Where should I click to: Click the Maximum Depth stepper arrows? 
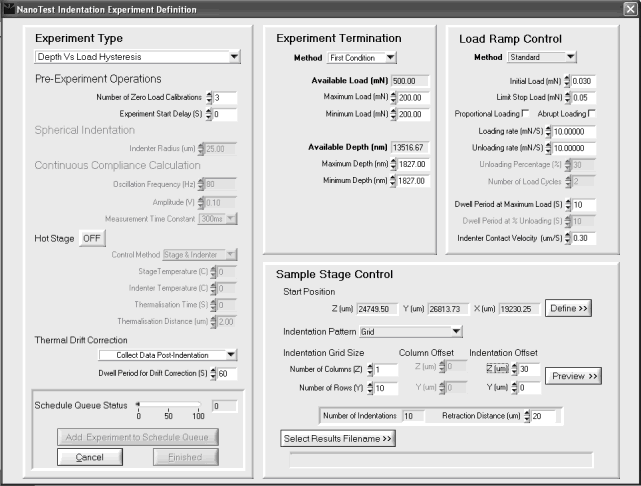[x=393, y=164]
